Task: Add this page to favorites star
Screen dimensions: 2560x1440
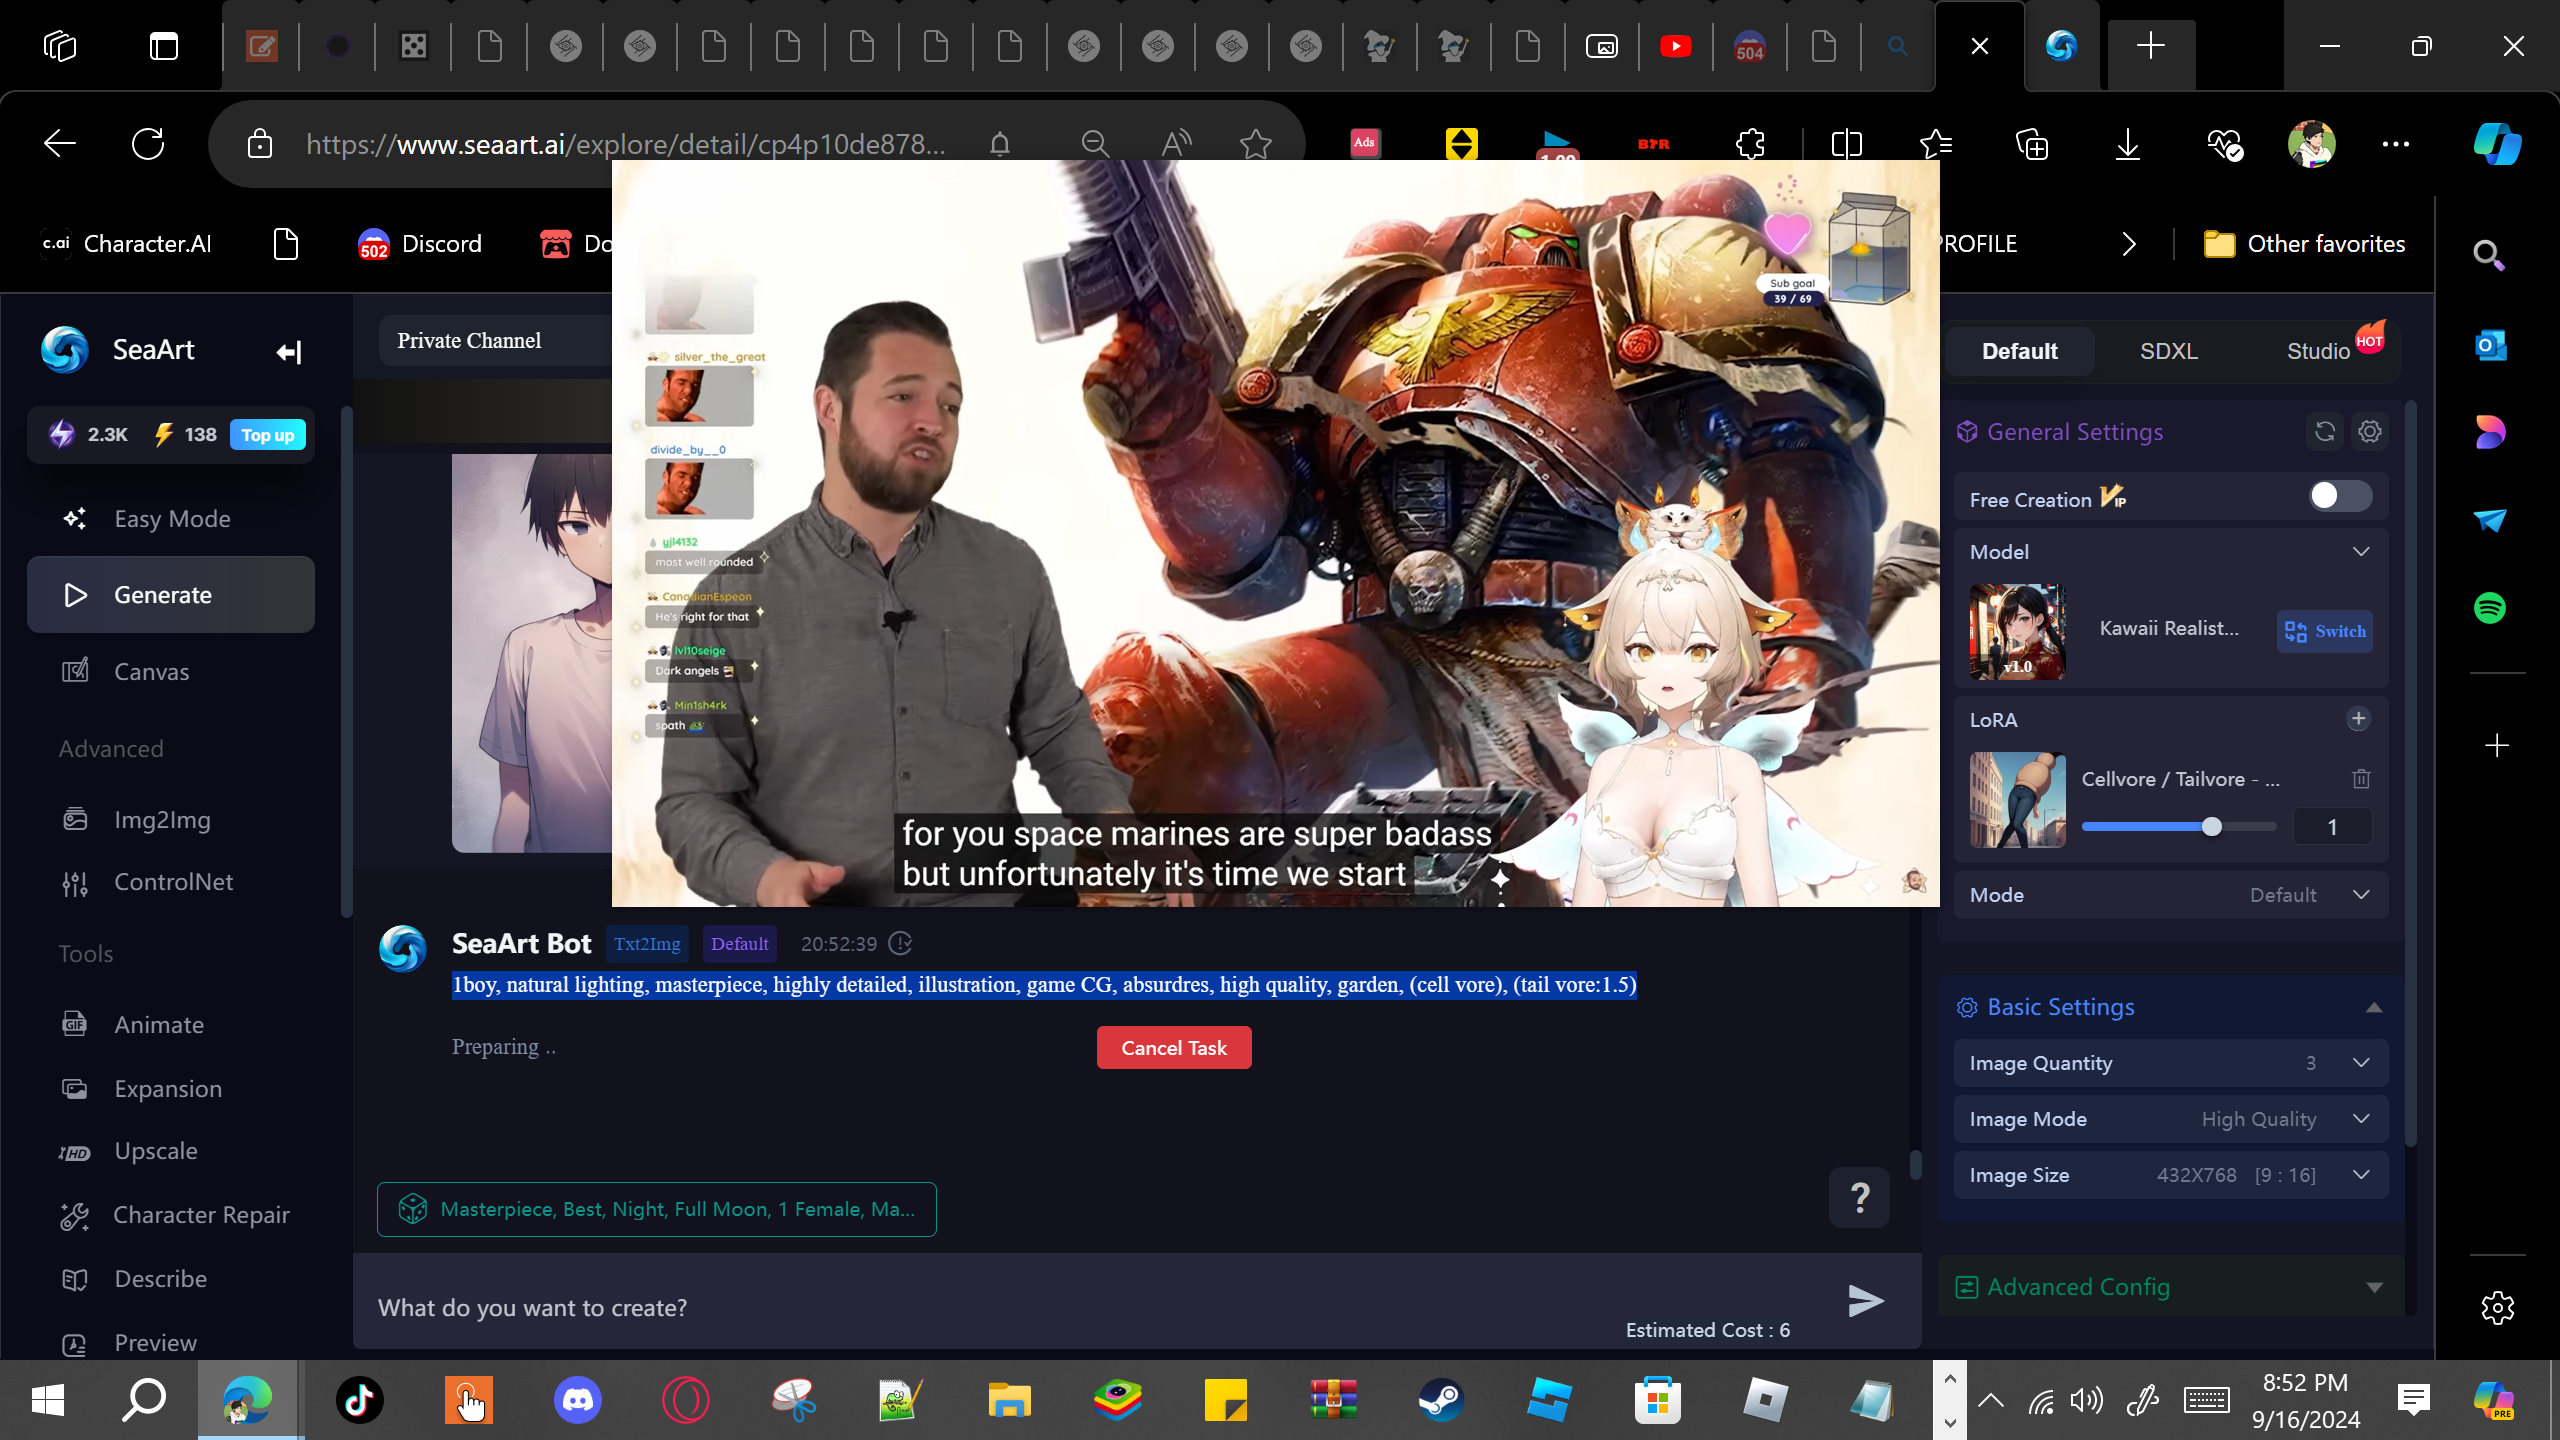Action: [x=1256, y=144]
